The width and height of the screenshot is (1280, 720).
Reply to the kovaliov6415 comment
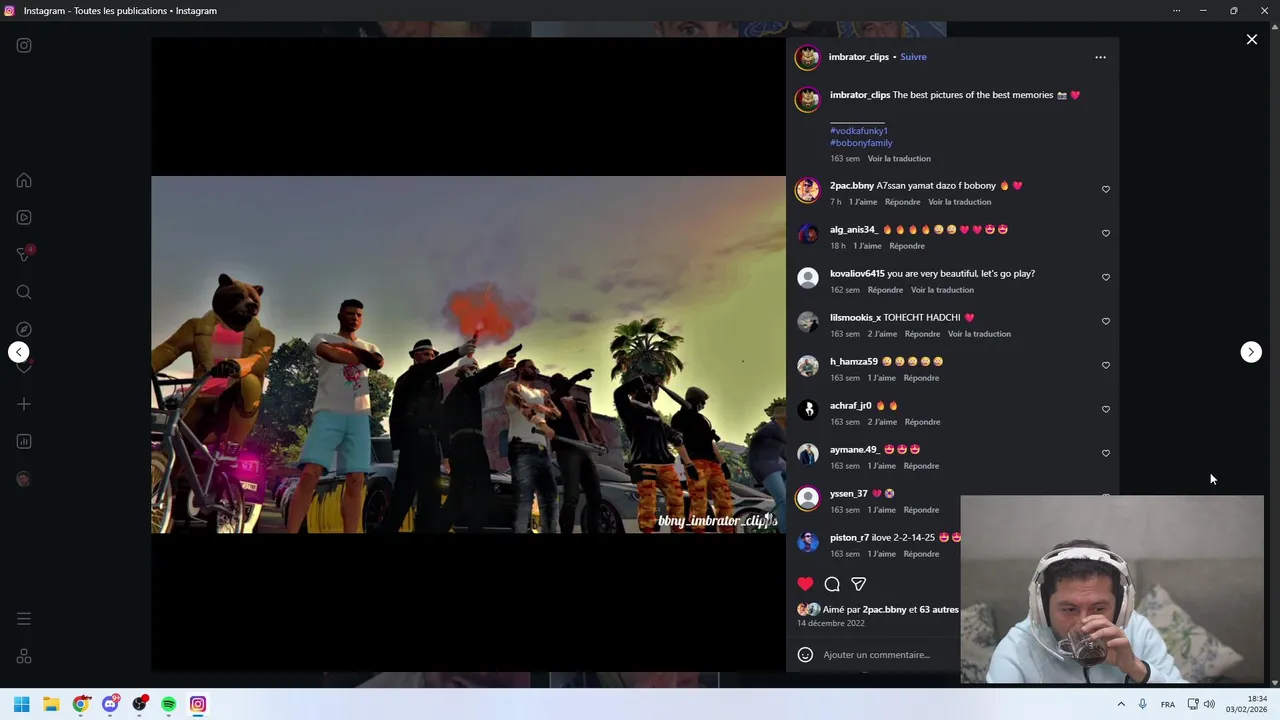click(885, 290)
